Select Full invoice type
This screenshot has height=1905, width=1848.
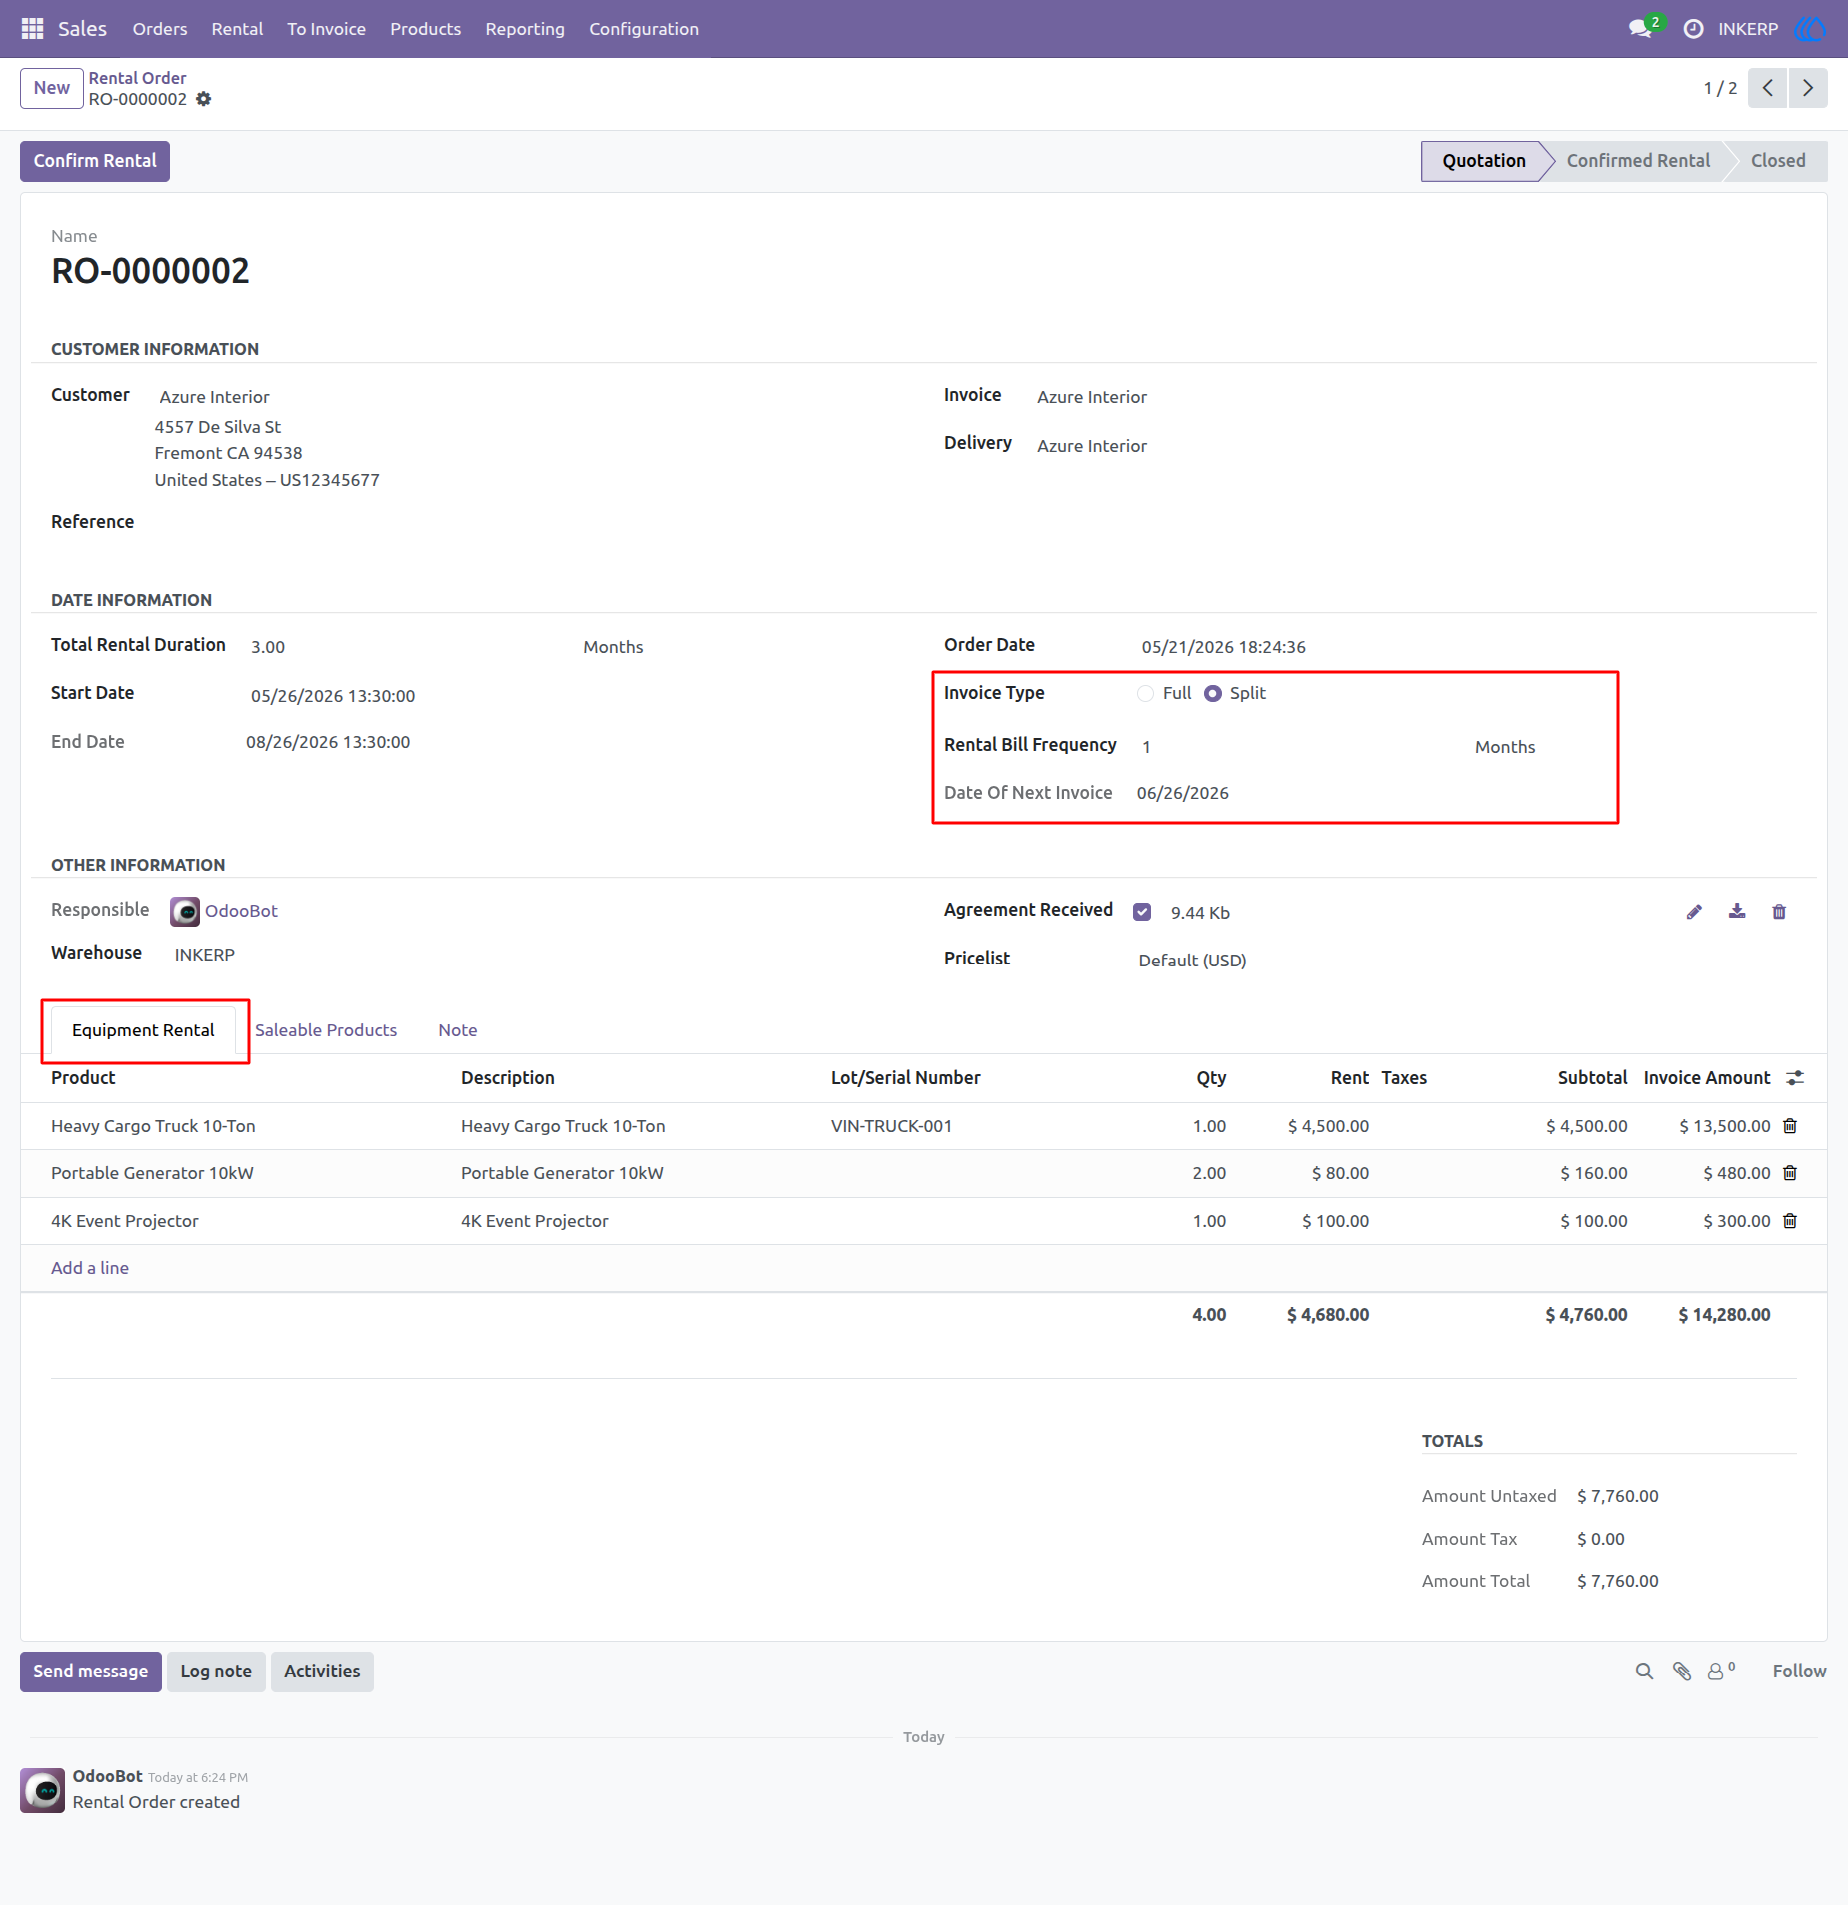(1146, 694)
